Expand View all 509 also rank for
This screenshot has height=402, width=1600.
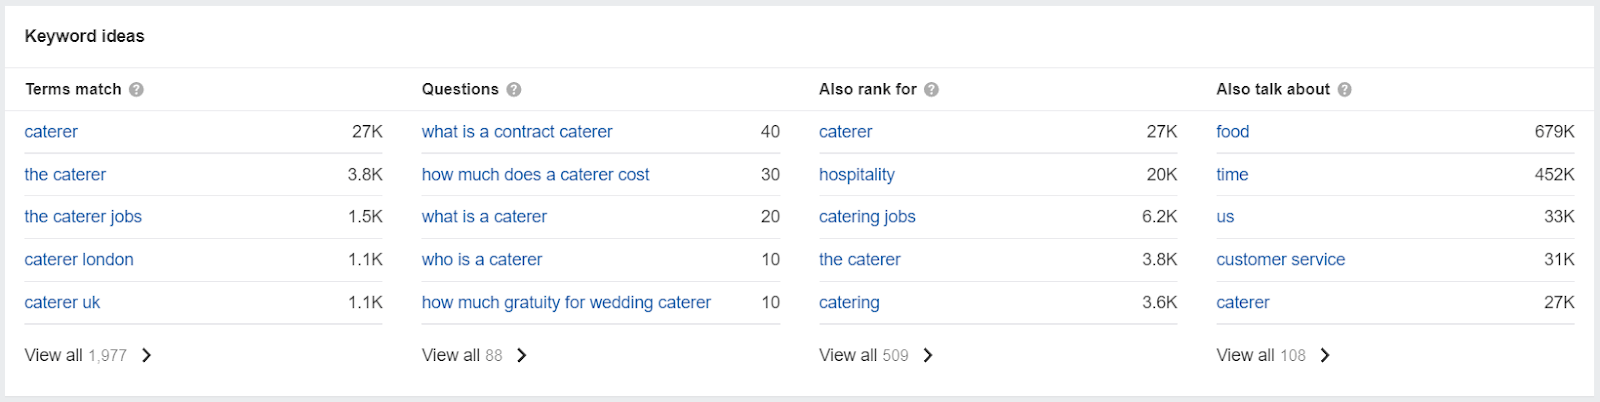pyautogui.click(x=876, y=355)
